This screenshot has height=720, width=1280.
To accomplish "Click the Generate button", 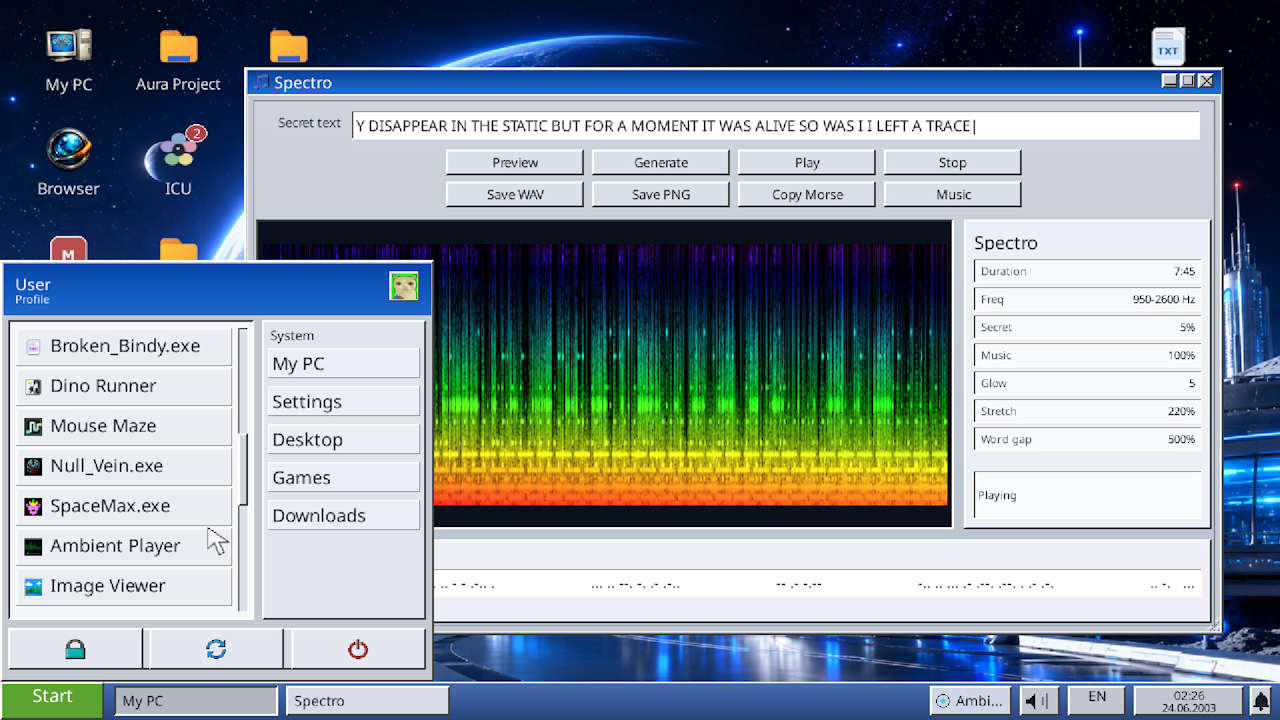I will click(661, 163).
